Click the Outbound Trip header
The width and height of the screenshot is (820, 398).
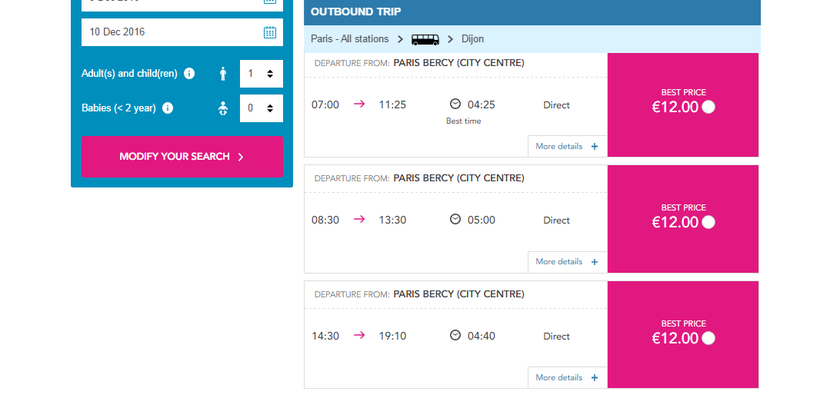coord(532,12)
